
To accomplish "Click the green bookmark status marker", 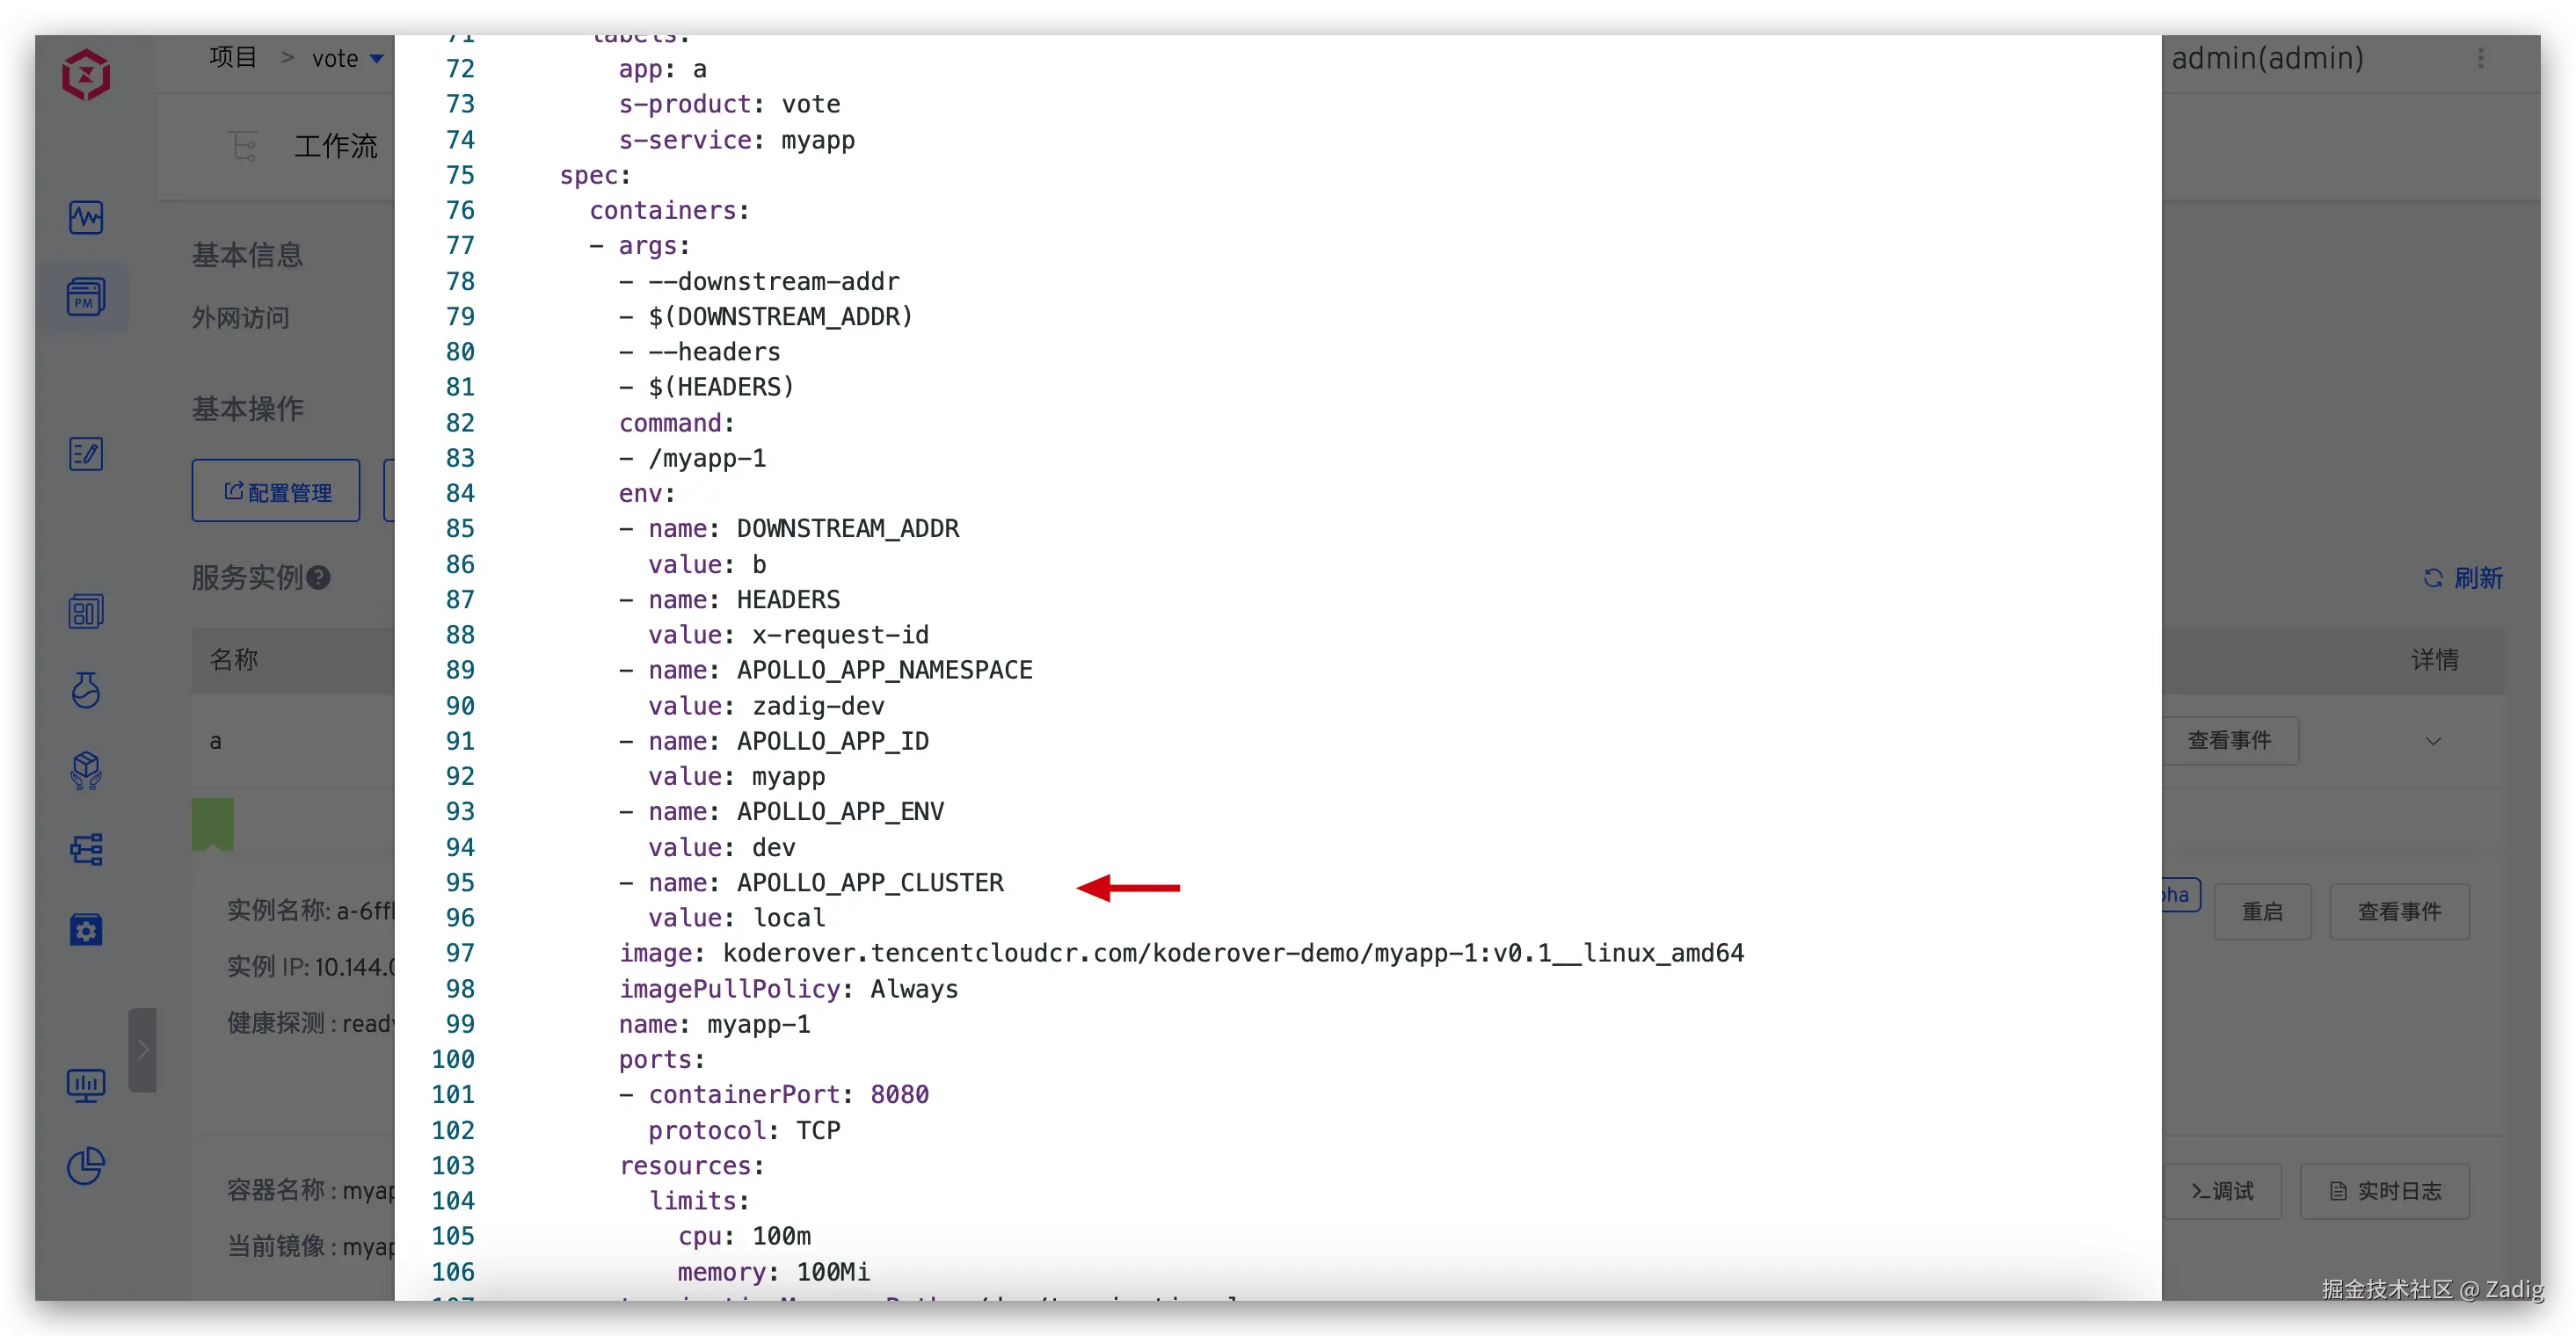I will pyautogui.click(x=212, y=823).
